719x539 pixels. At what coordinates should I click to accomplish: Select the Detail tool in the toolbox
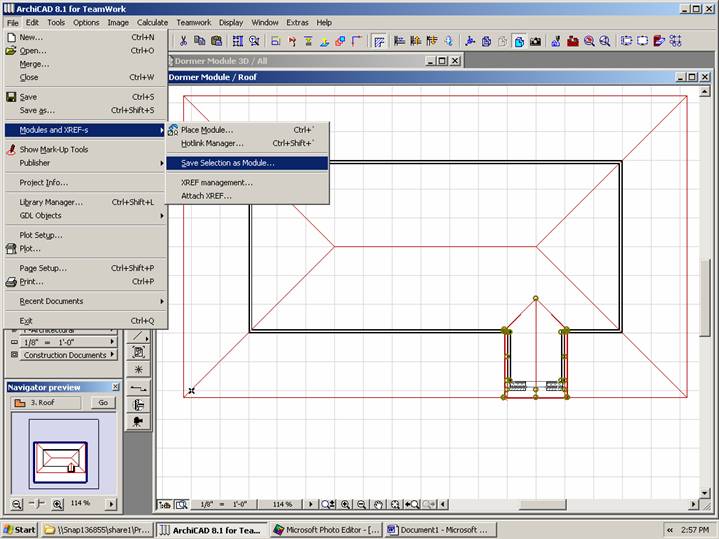(138, 405)
